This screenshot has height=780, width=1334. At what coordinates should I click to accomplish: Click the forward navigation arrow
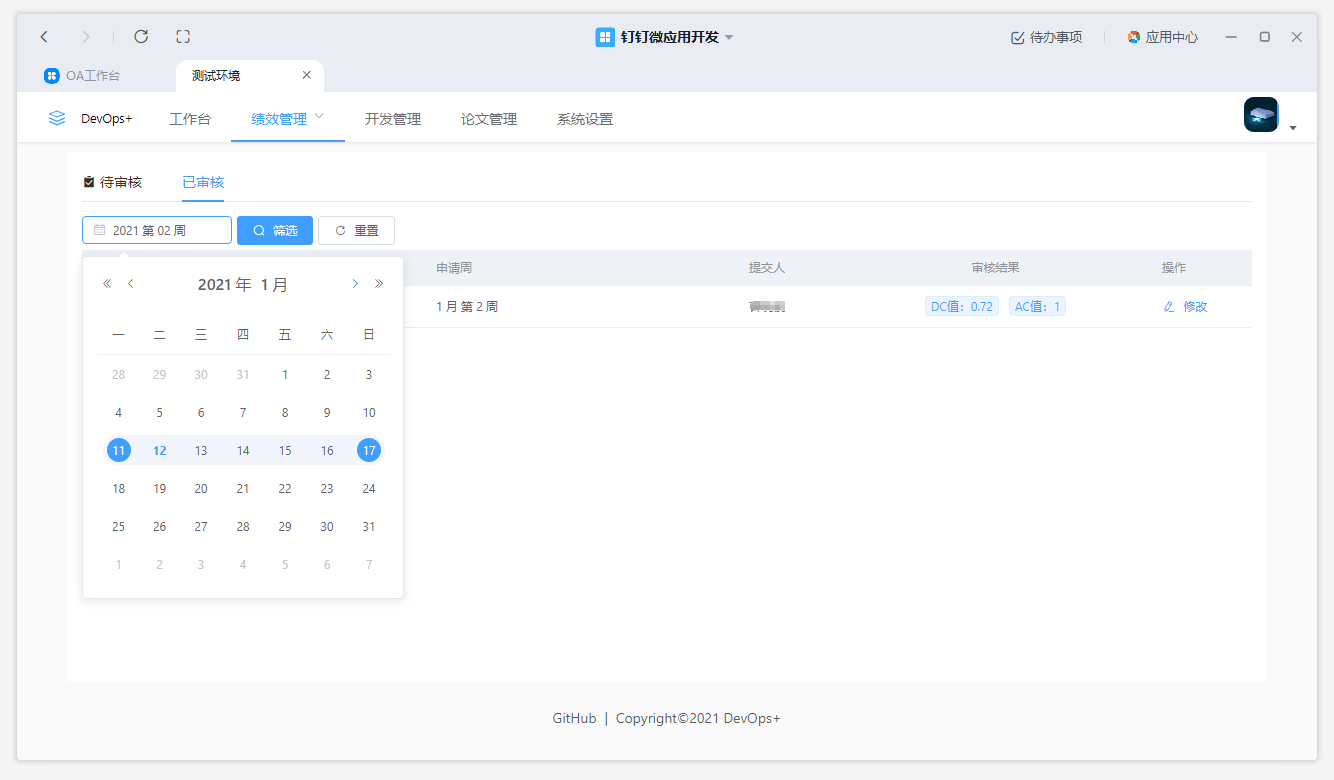coord(85,37)
